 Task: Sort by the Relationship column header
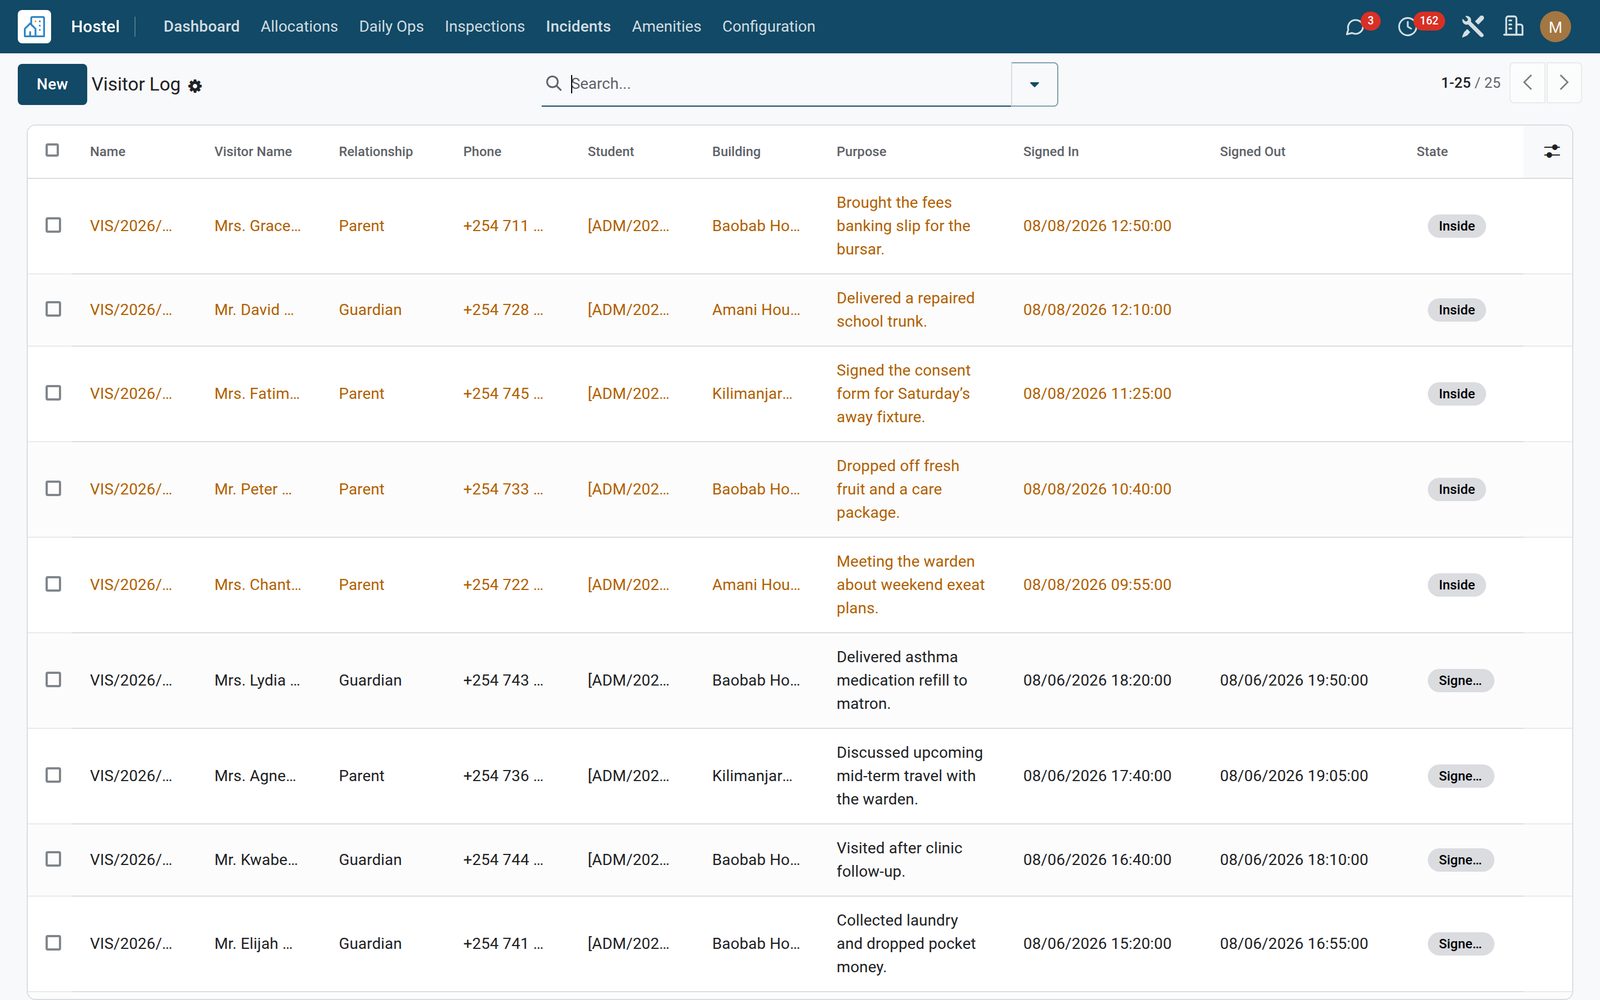[375, 152]
